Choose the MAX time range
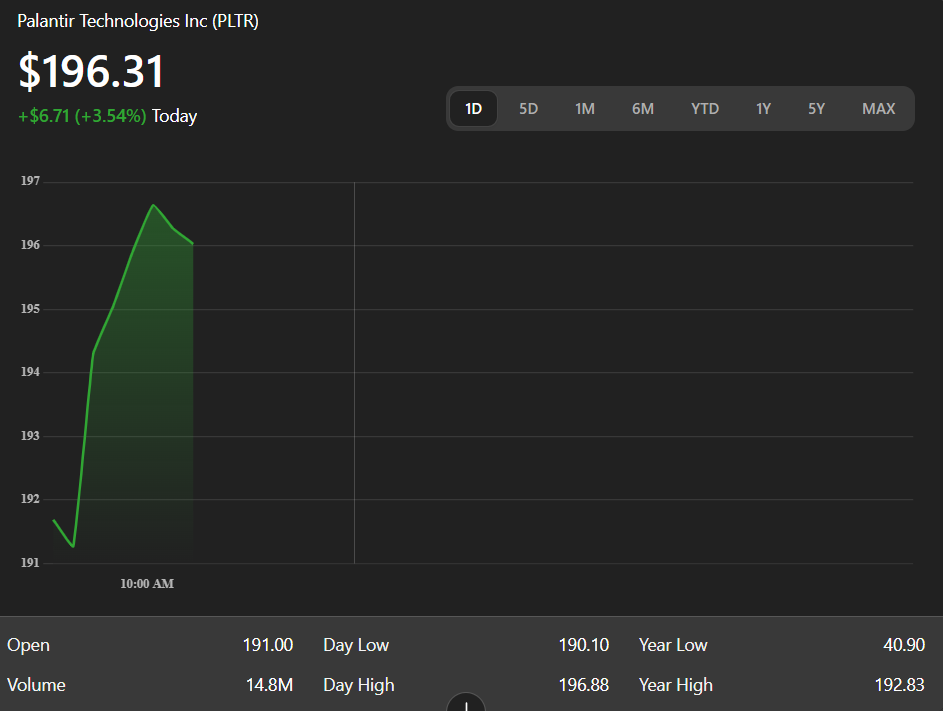Image resolution: width=943 pixels, height=711 pixels. [x=878, y=108]
